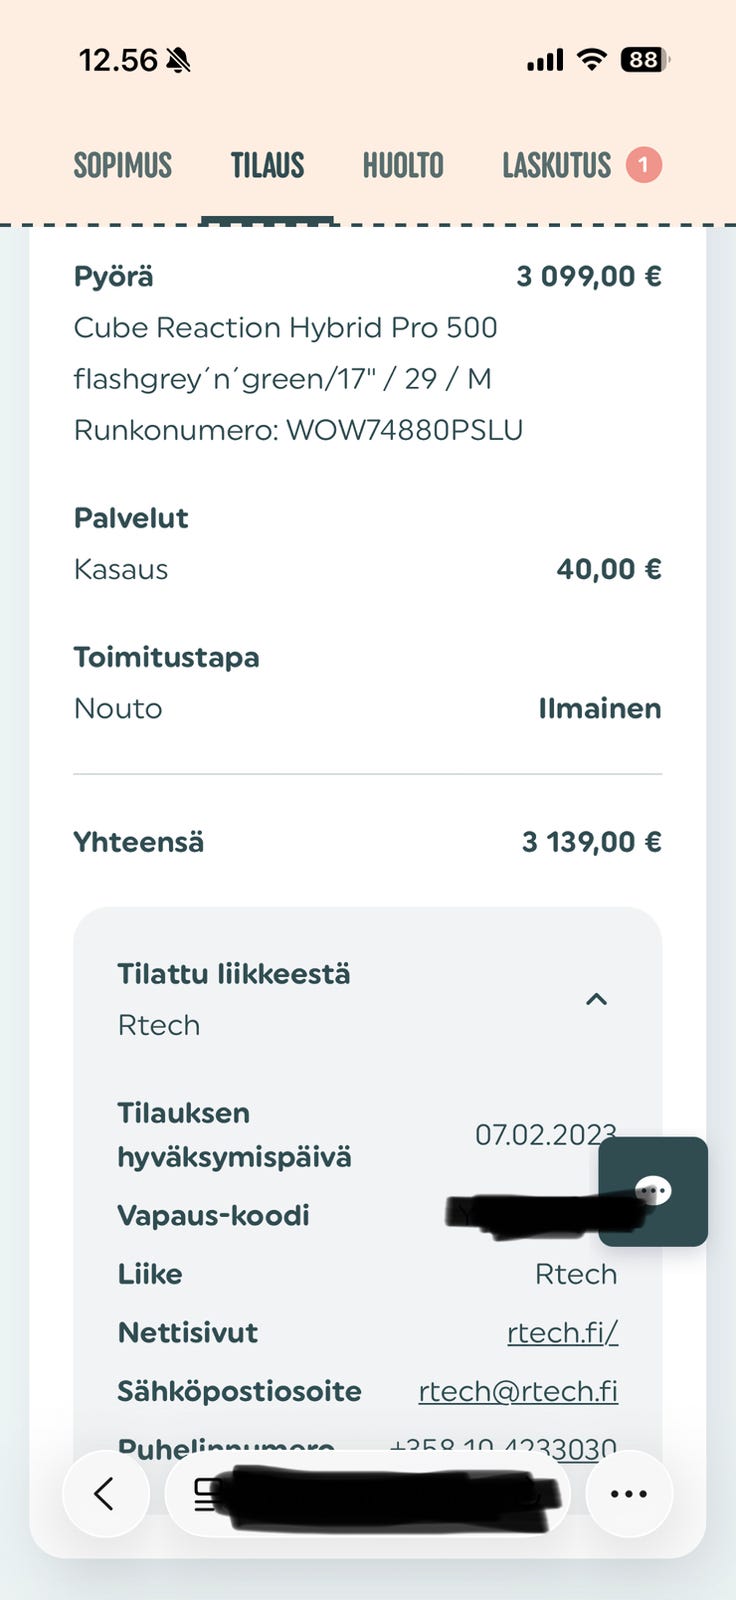Tap the muted bell icon in status bar
This screenshot has width=736, height=1600.
click(x=178, y=61)
